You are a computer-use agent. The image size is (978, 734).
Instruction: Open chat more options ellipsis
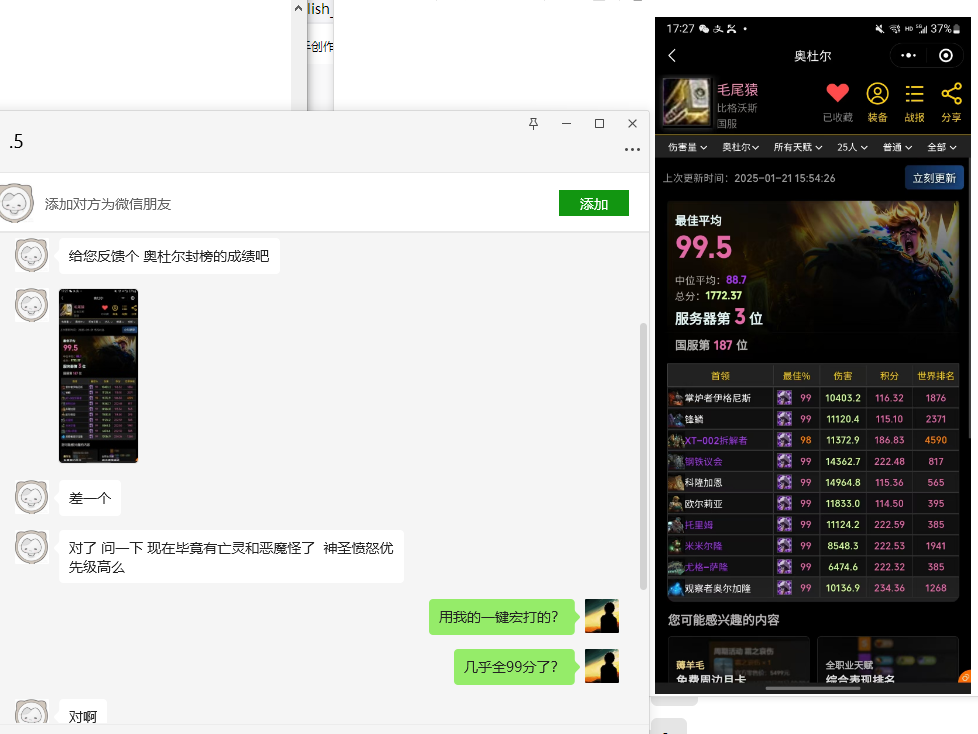[632, 150]
